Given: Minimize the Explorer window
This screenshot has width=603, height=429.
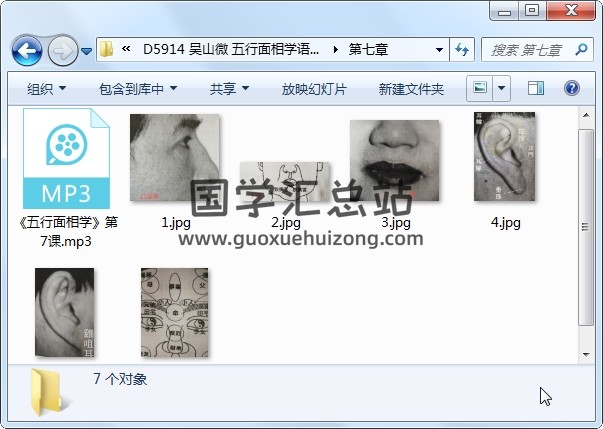Looking at the screenshot, I should pyautogui.click(x=504, y=11).
